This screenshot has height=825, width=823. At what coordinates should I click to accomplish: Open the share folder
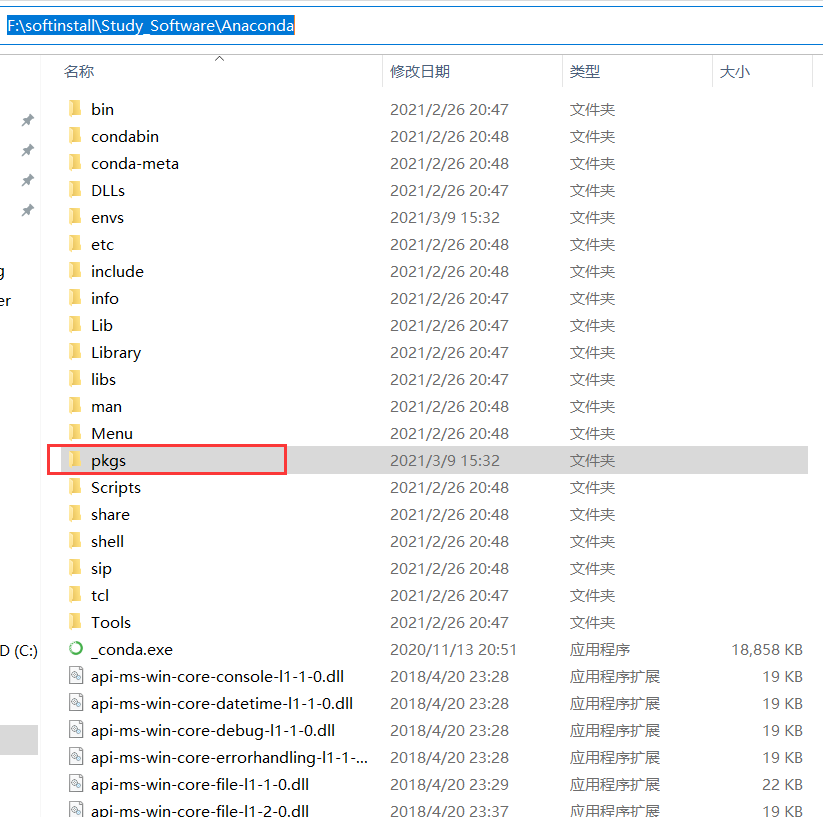pyautogui.click(x=110, y=514)
